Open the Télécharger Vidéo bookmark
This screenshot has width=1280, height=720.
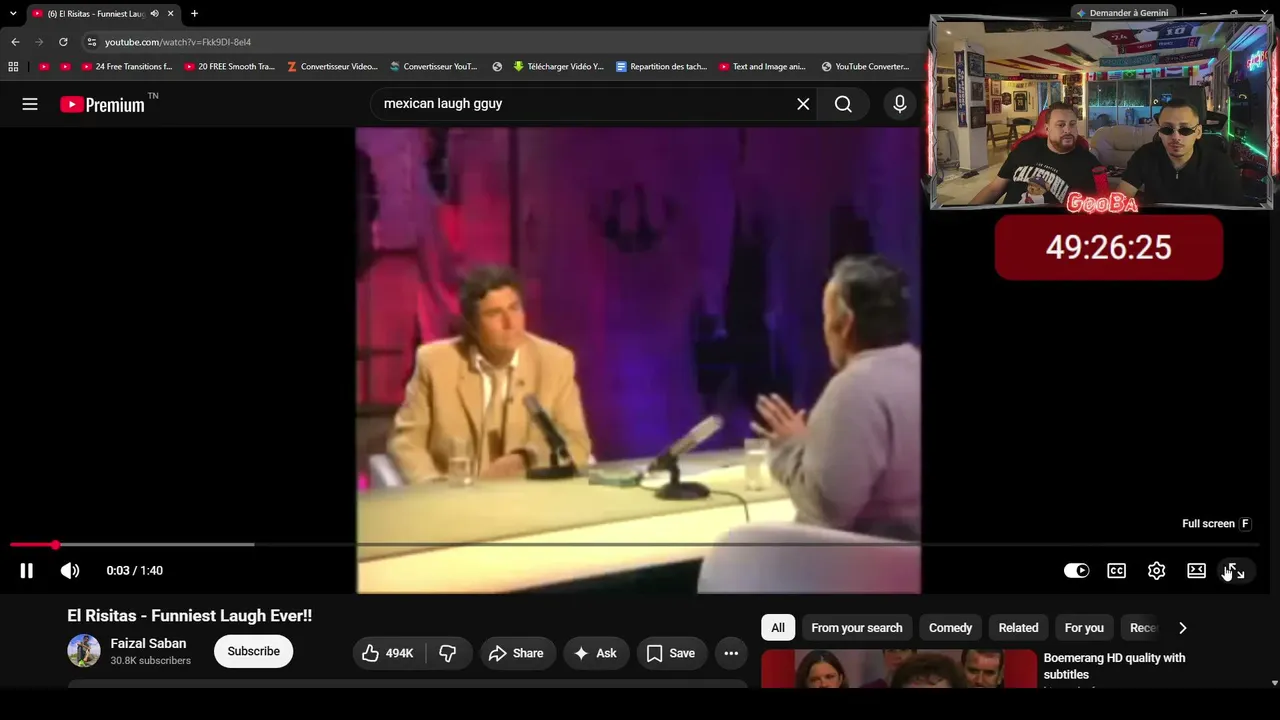coord(558,67)
